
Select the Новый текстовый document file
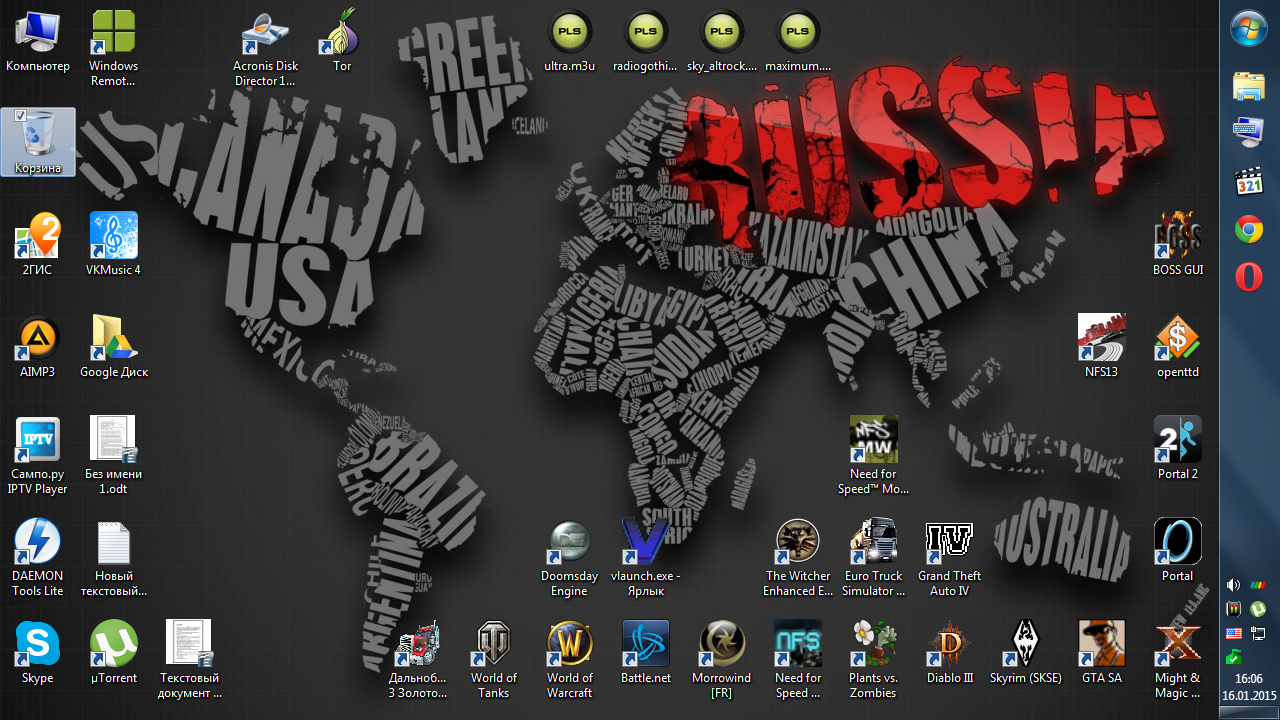click(x=114, y=558)
